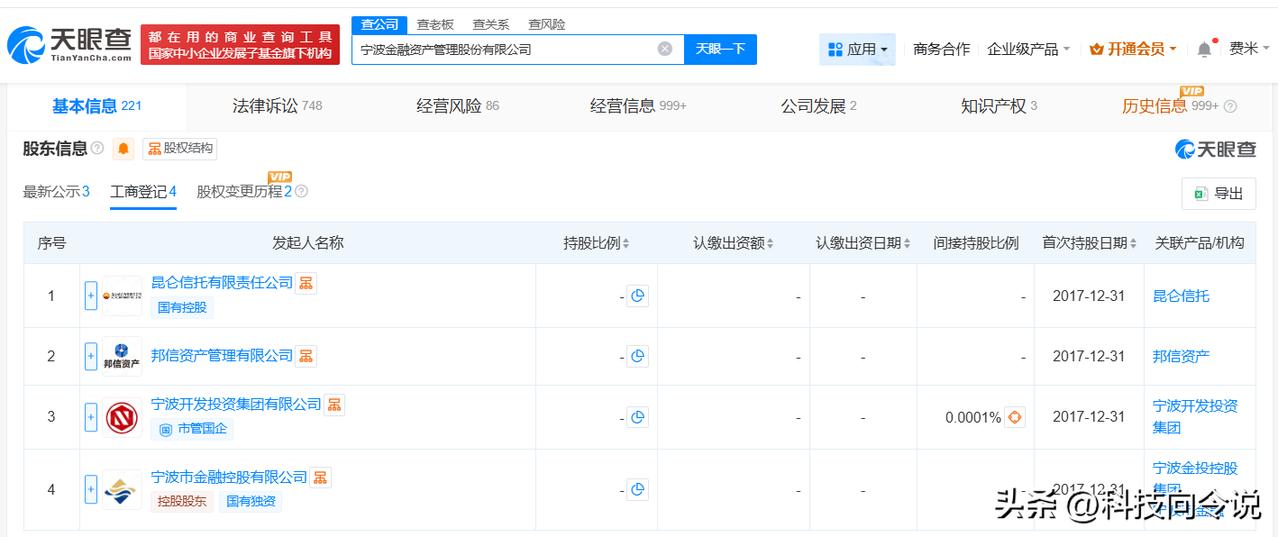The width and height of the screenshot is (1278, 537).
Task: Open the 宁波市金融控股有限公司 company link
Action: pyautogui.click(x=229, y=477)
